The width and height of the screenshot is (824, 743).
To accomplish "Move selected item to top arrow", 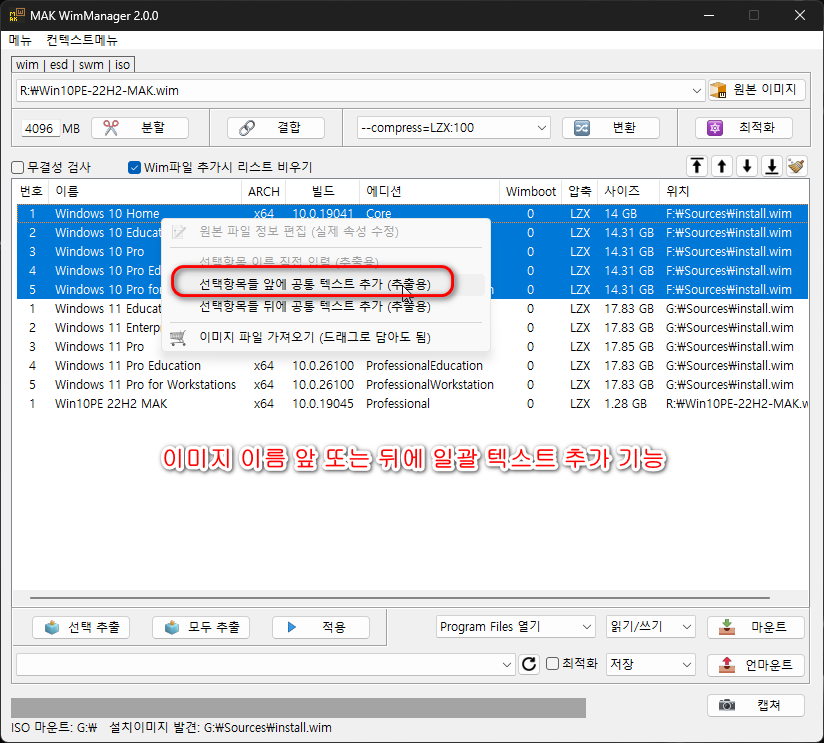I will 697,167.
